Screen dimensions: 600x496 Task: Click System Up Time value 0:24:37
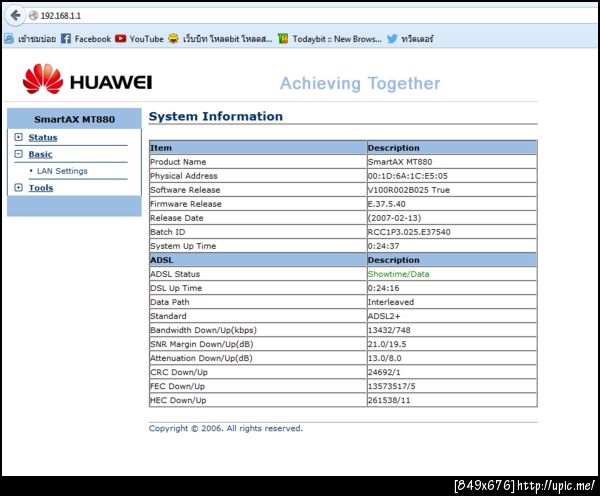coord(383,246)
